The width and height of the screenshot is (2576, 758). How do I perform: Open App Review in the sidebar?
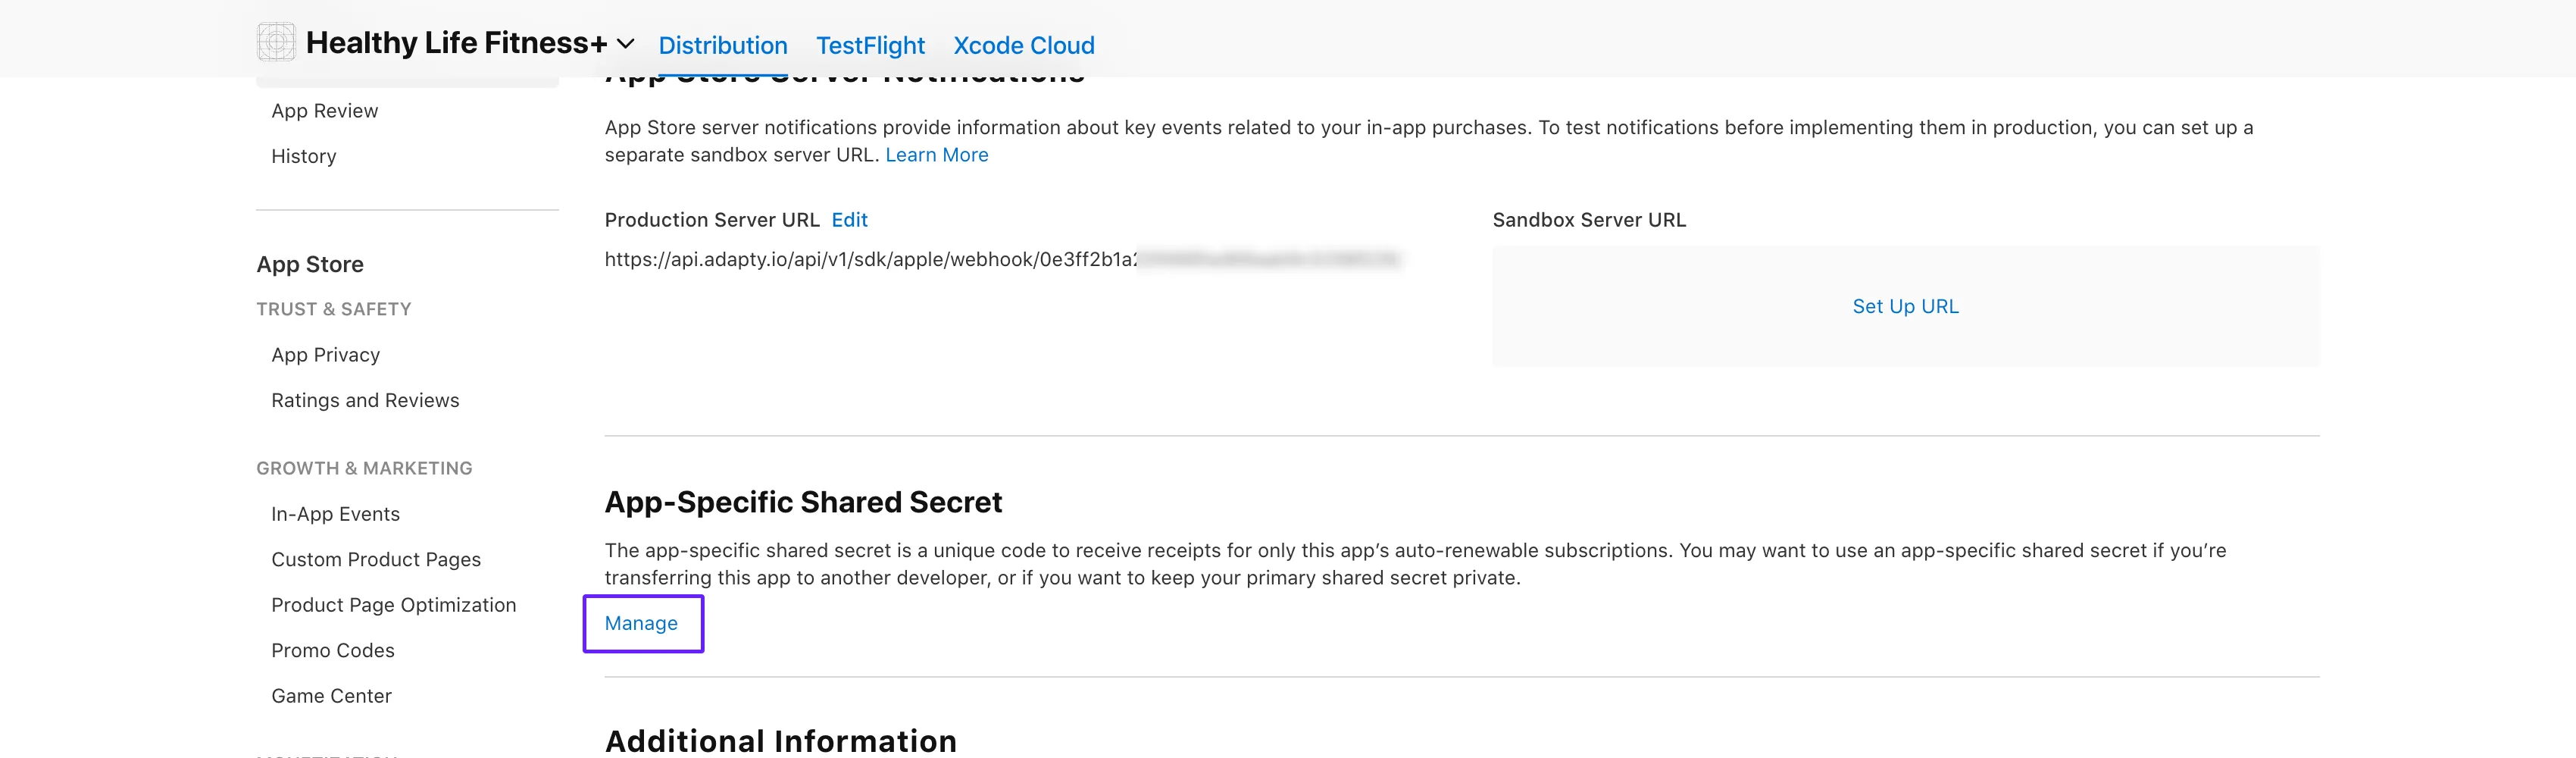click(x=324, y=110)
